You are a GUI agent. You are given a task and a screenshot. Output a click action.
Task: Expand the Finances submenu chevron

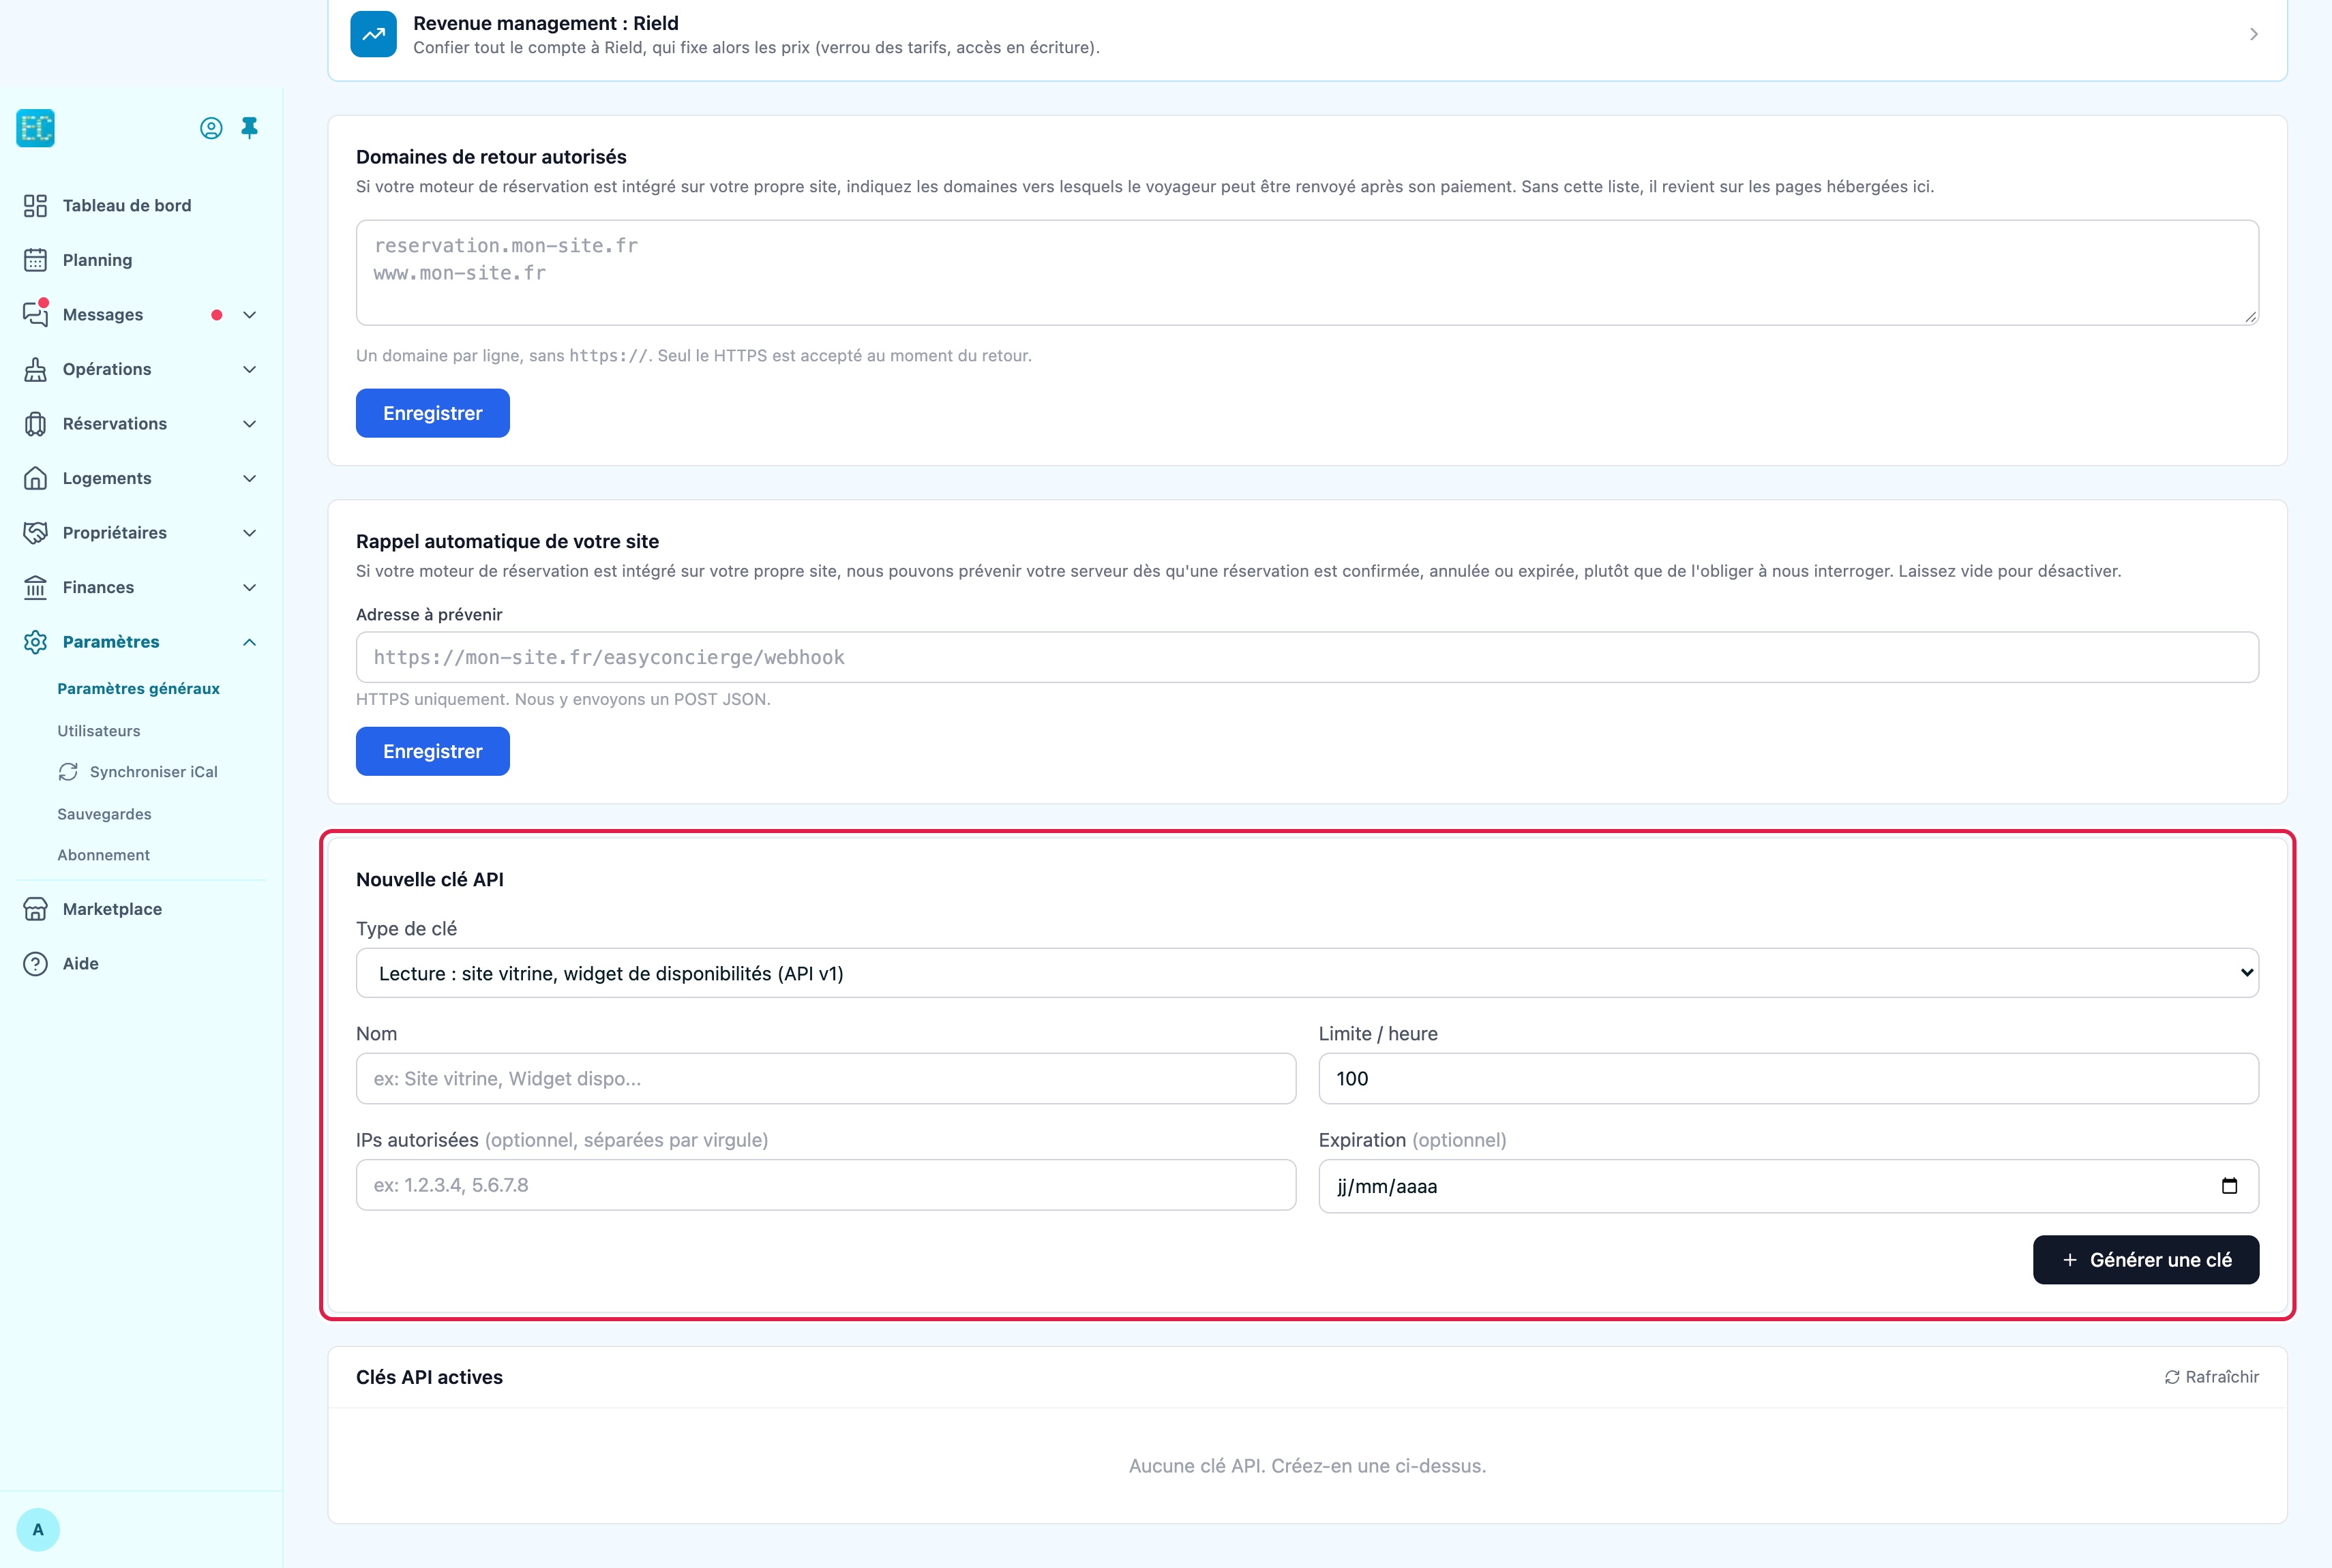pos(250,587)
